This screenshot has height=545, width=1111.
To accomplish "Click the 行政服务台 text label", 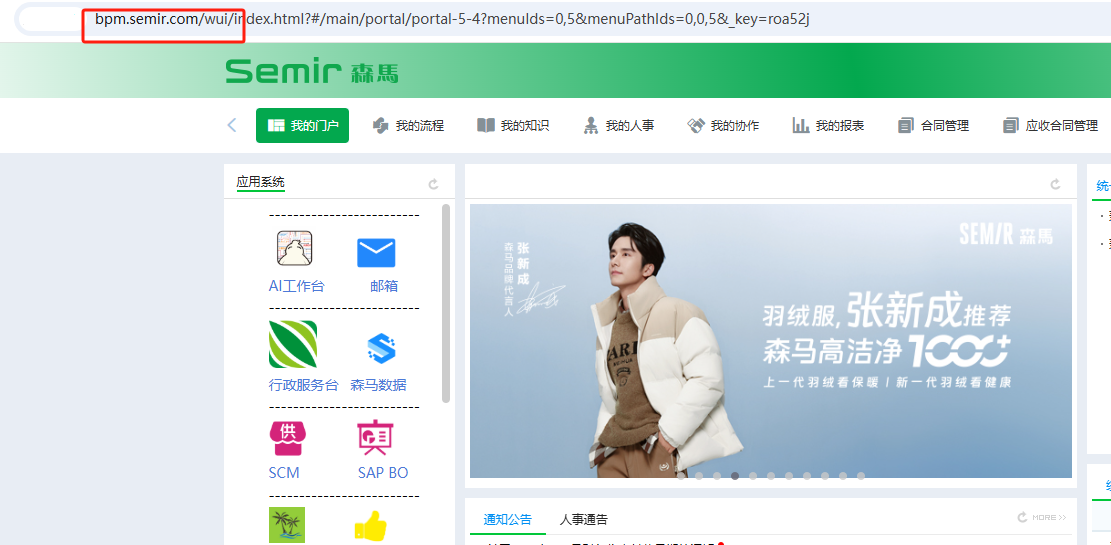I will 304,385.
